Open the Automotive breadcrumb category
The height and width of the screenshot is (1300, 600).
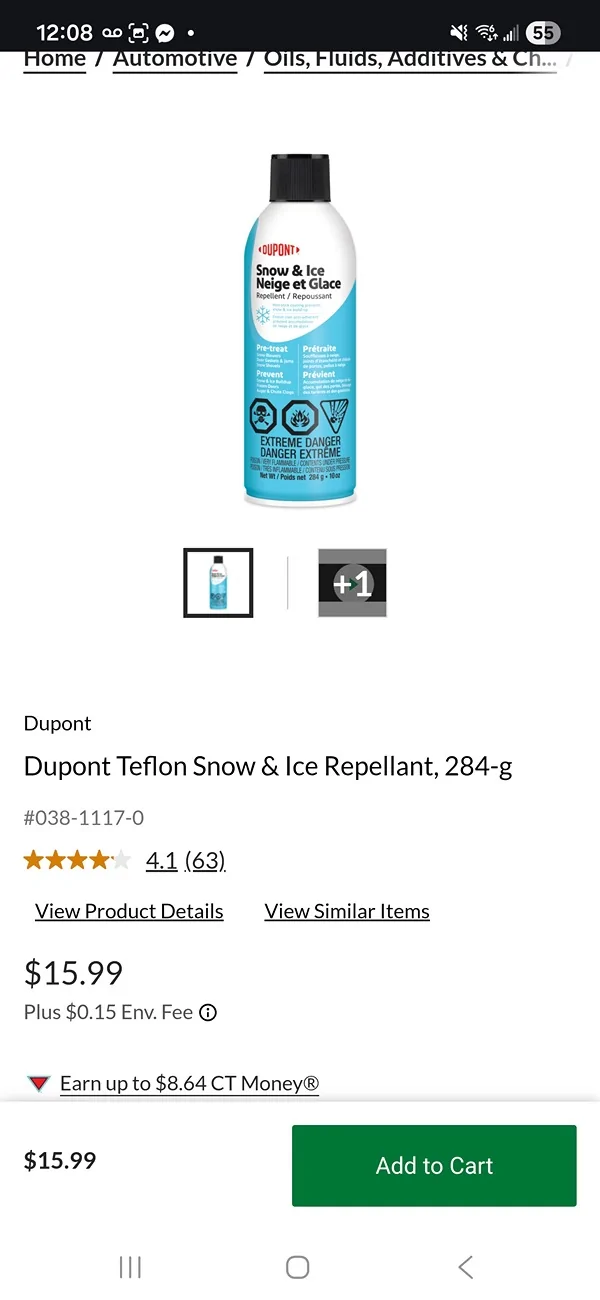click(x=175, y=59)
